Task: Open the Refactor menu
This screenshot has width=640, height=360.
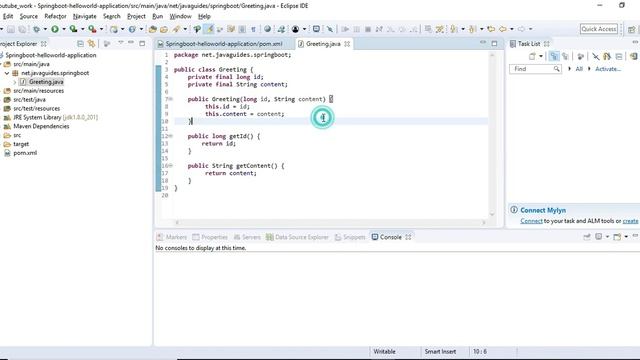Action: [x=55, y=16]
